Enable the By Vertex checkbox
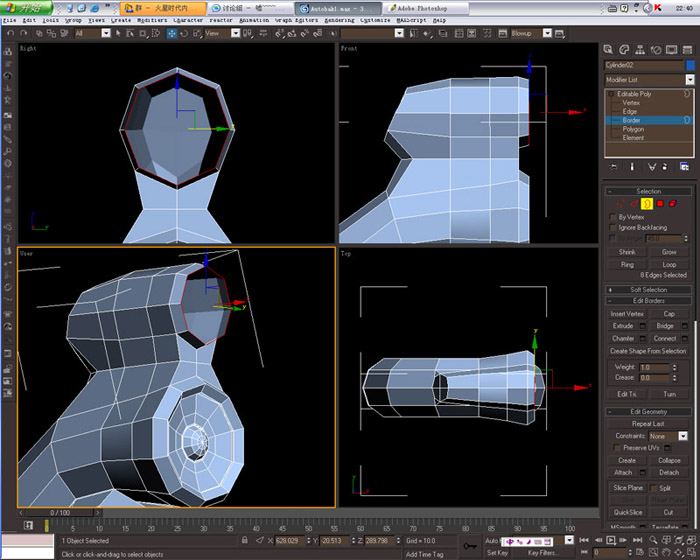700x560 pixels. (612, 217)
